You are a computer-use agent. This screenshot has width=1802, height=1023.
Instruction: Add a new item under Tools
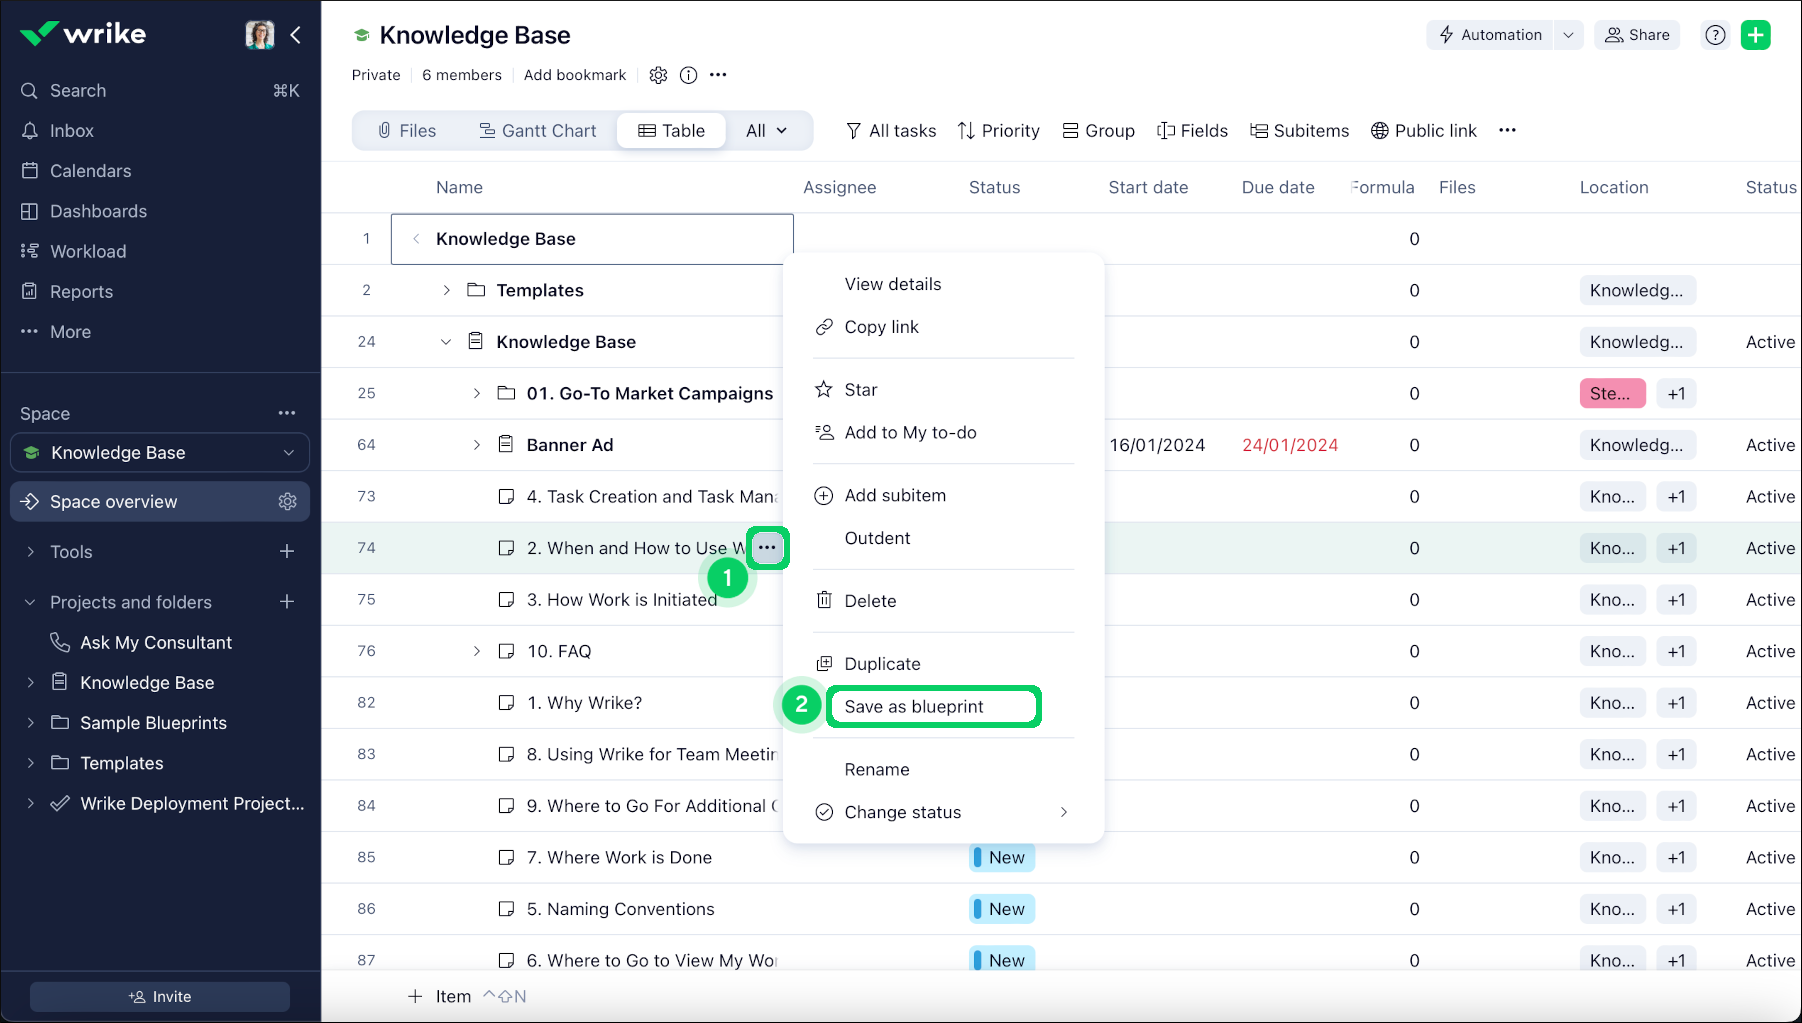pyautogui.click(x=287, y=552)
